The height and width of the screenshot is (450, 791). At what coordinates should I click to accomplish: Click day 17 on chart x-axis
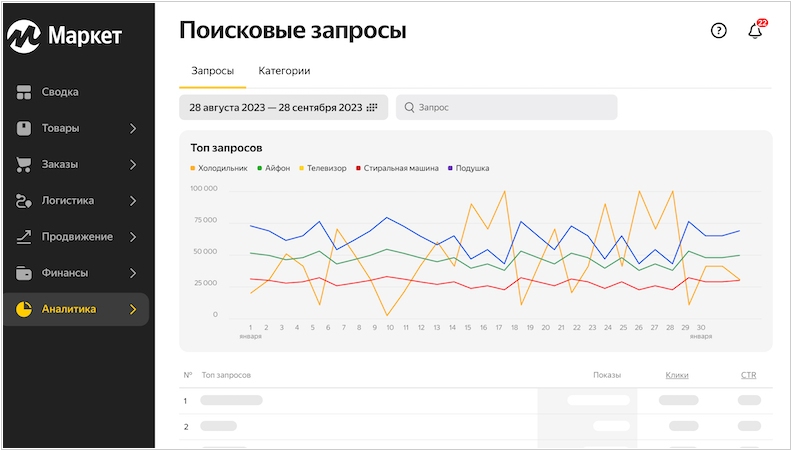499,327
